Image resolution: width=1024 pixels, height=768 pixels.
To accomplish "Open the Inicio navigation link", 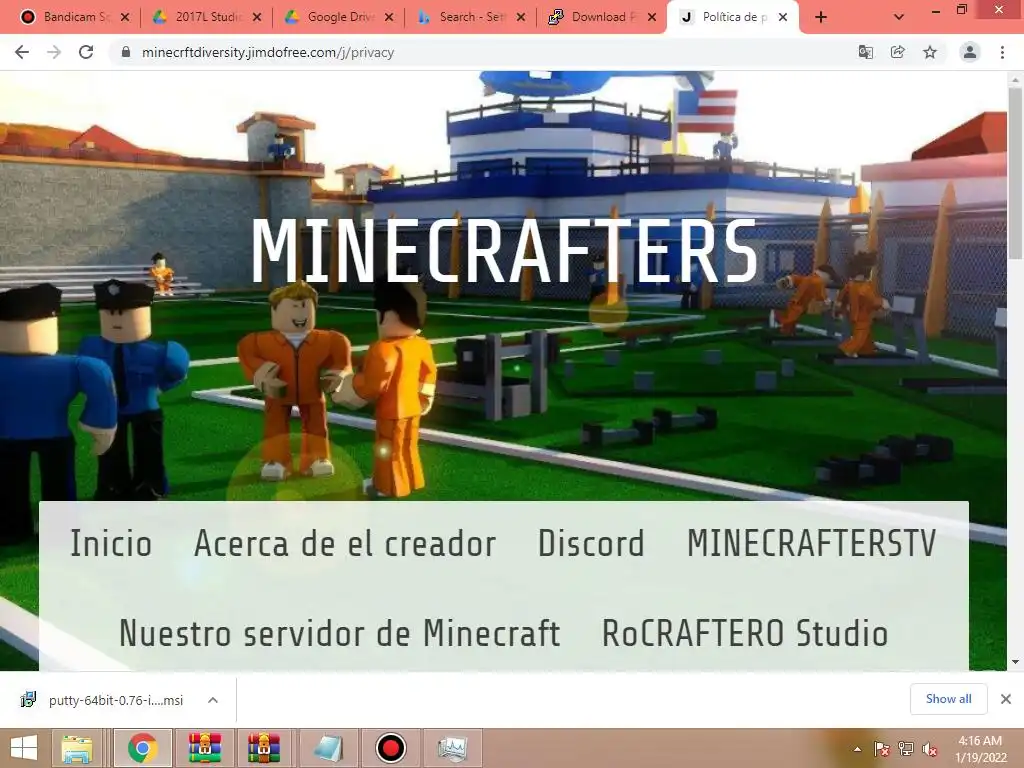I will click(x=111, y=543).
